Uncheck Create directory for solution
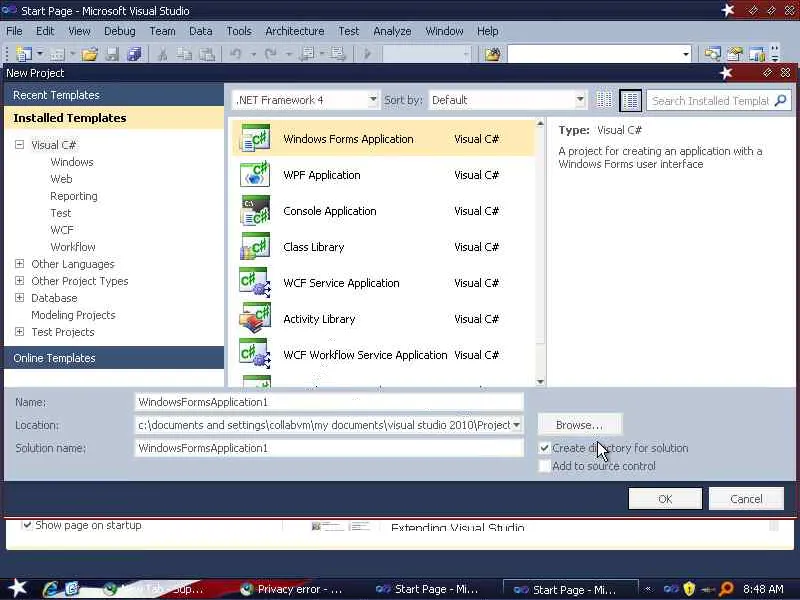This screenshot has height=600, width=800. (544, 448)
